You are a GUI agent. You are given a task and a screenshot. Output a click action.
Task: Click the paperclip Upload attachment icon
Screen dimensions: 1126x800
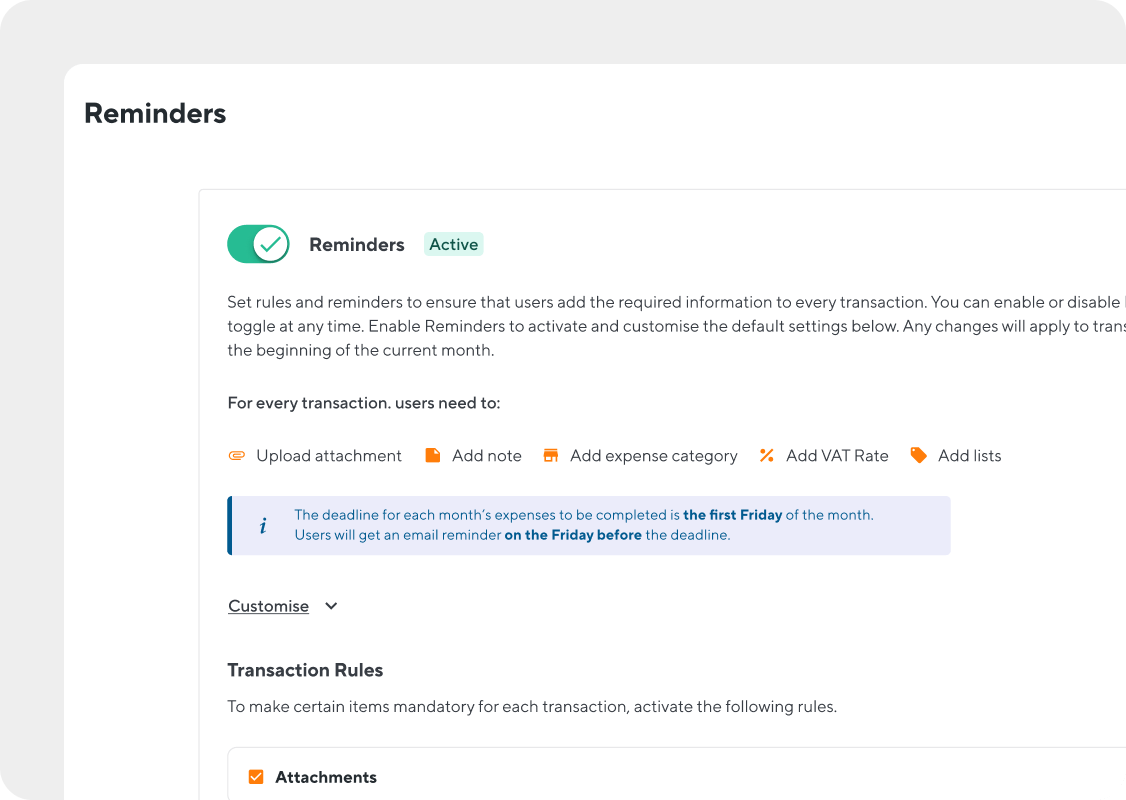click(x=236, y=456)
